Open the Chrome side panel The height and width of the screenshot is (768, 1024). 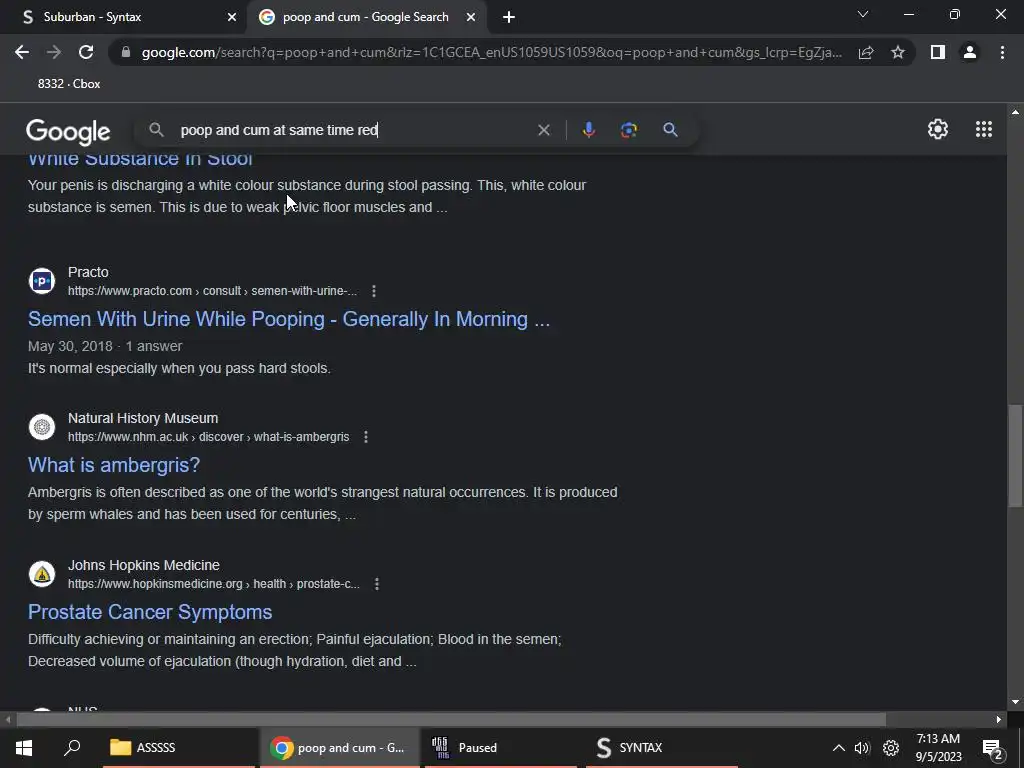[938, 52]
